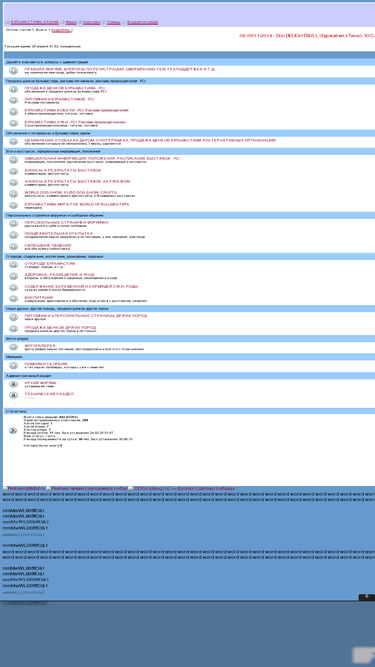Click the icon beside ФОТОГАЛЕРЕЯ forum
This screenshot has width=375, height=667.
pos(14,347)
